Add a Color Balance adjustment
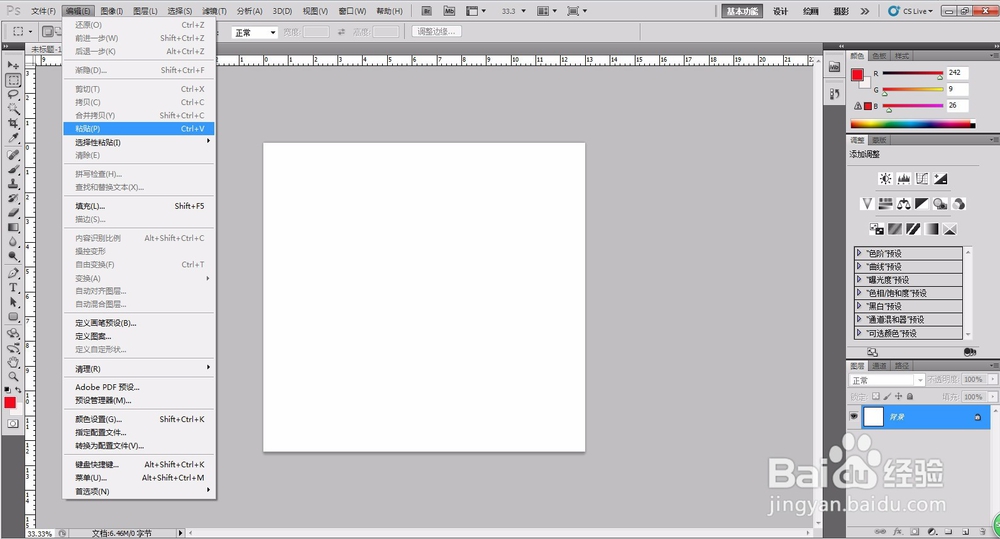The width and height of the screenshot is (1000, 539). coord(904,203)
